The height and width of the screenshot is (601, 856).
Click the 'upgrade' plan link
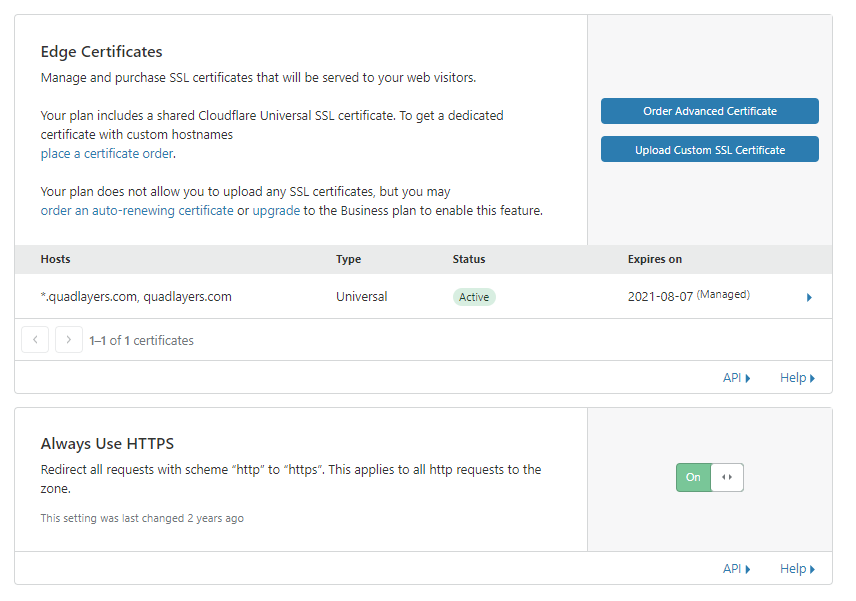[276, 211]
